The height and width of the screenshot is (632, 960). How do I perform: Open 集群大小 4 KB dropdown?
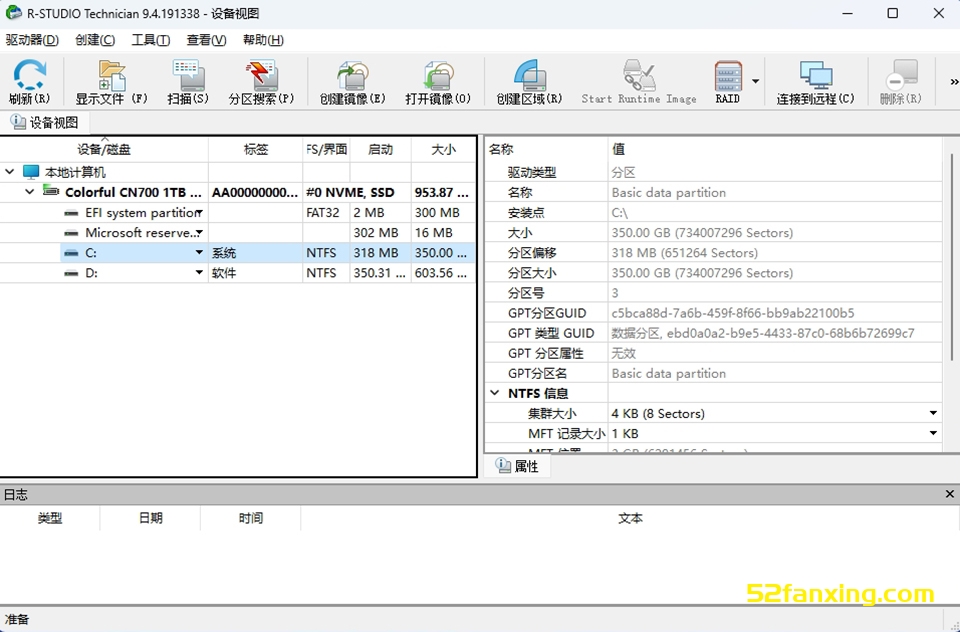click(933, 413)
